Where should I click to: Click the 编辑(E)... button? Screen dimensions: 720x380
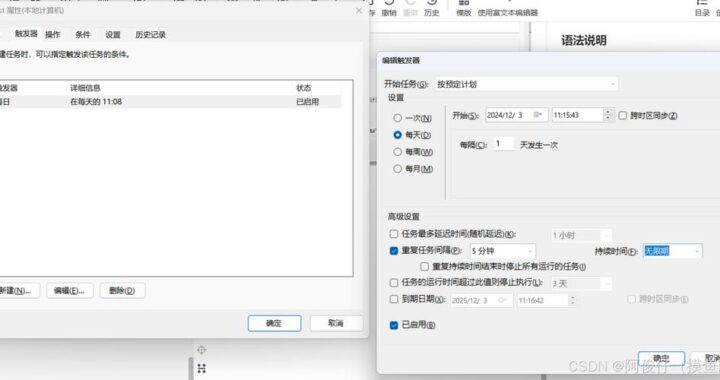tap(70, 291)
